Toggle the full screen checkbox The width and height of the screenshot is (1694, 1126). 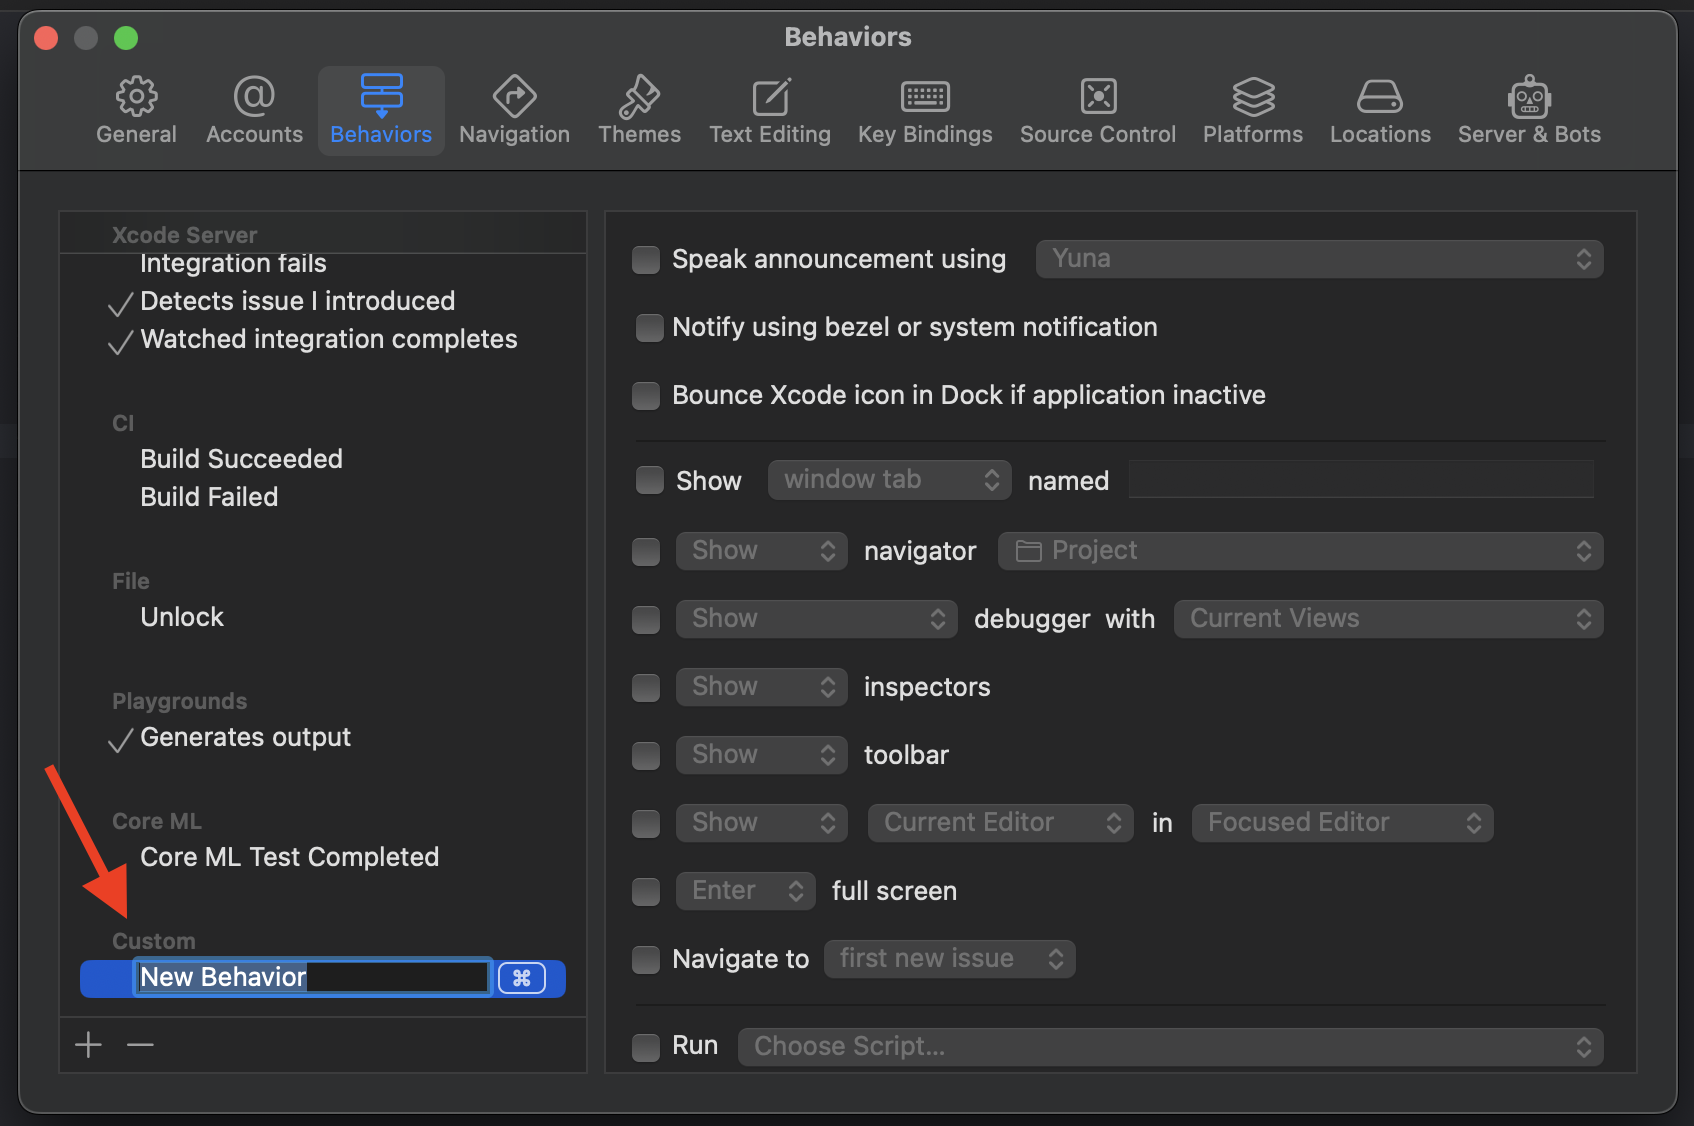coord(646,891)
